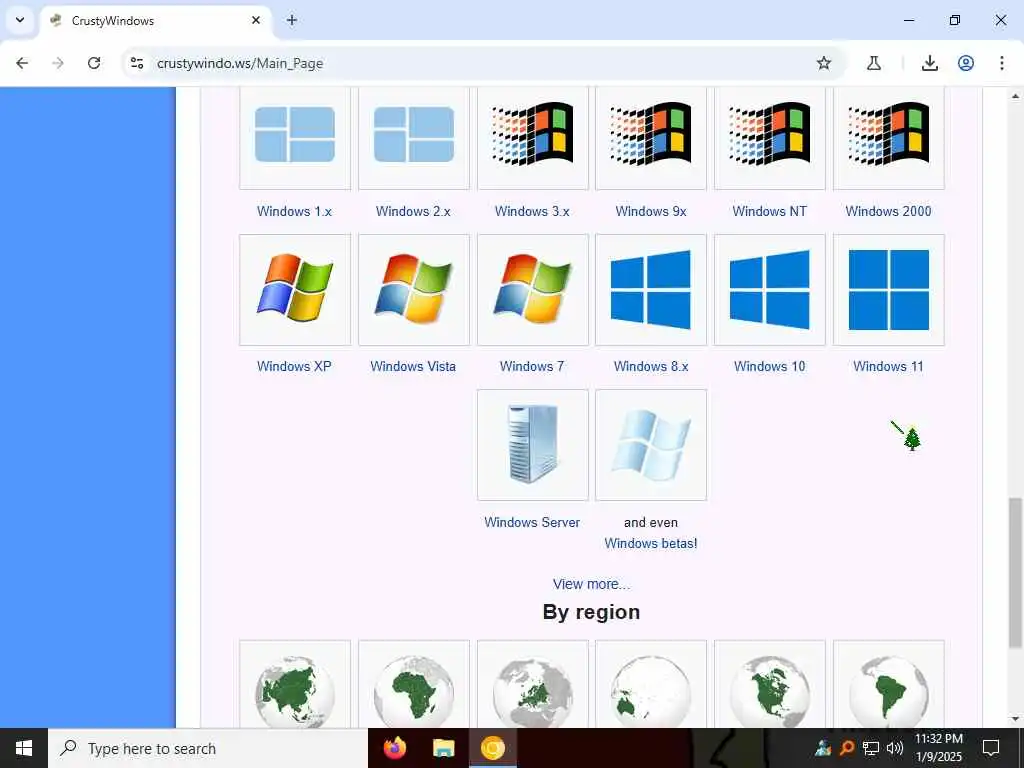Click the taskbar search box
The width and height of the screenshot is (1024, 768).
[x=208, y=748]
